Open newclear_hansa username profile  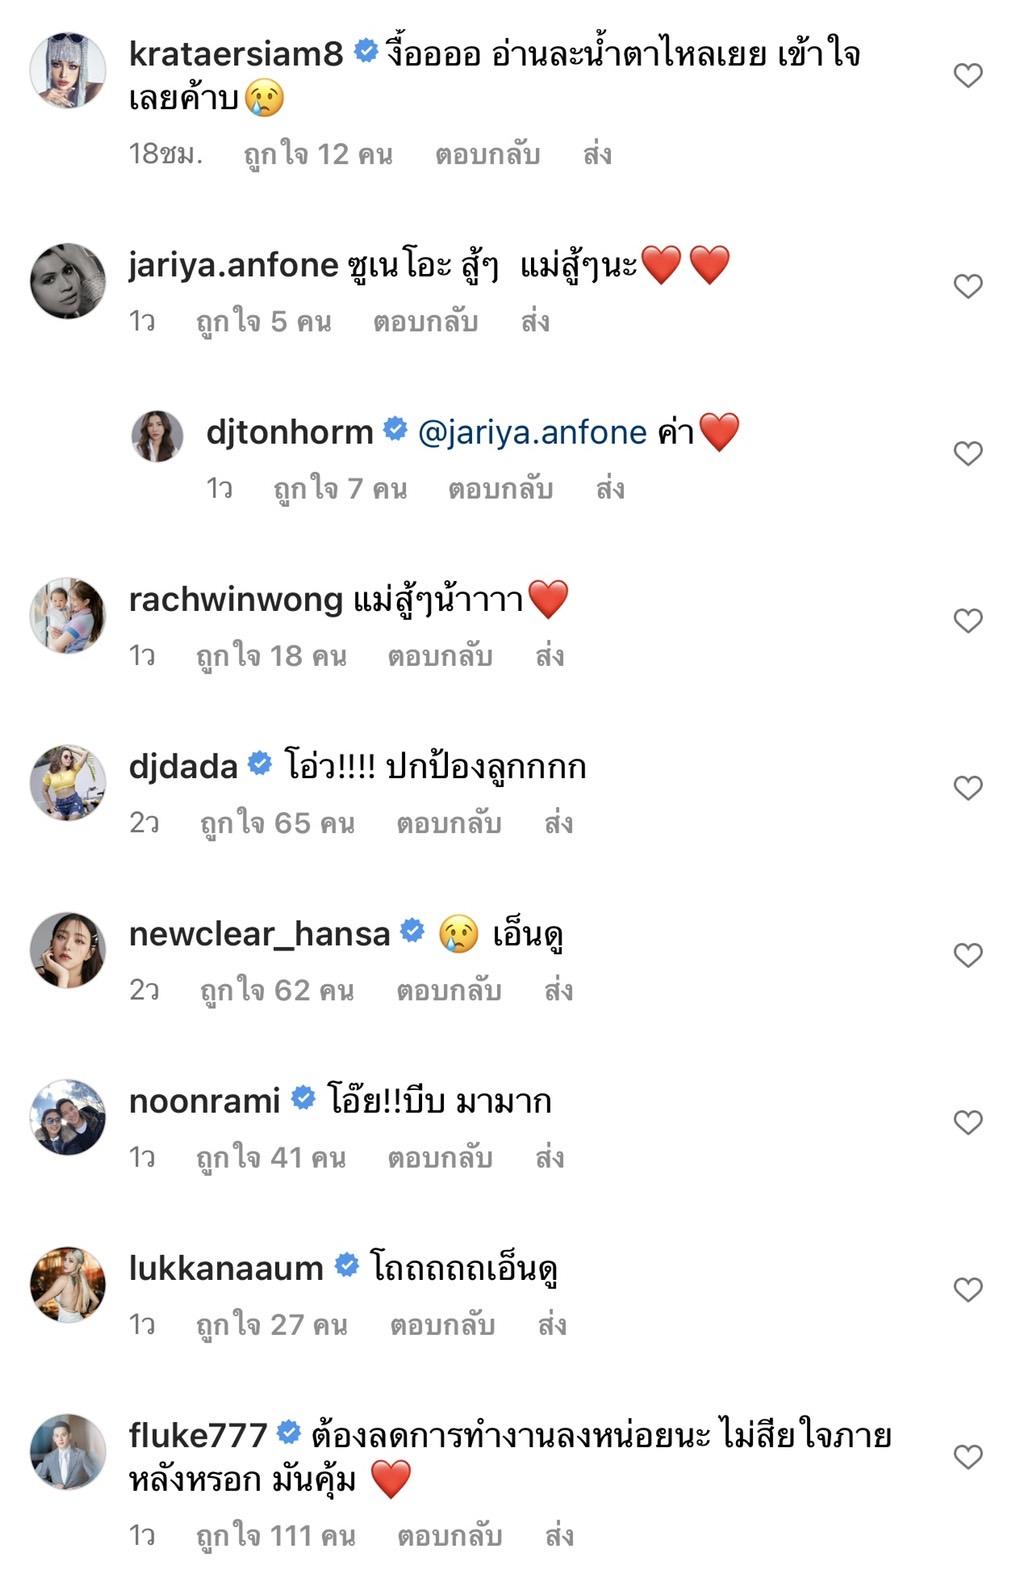tap(259, 934)
